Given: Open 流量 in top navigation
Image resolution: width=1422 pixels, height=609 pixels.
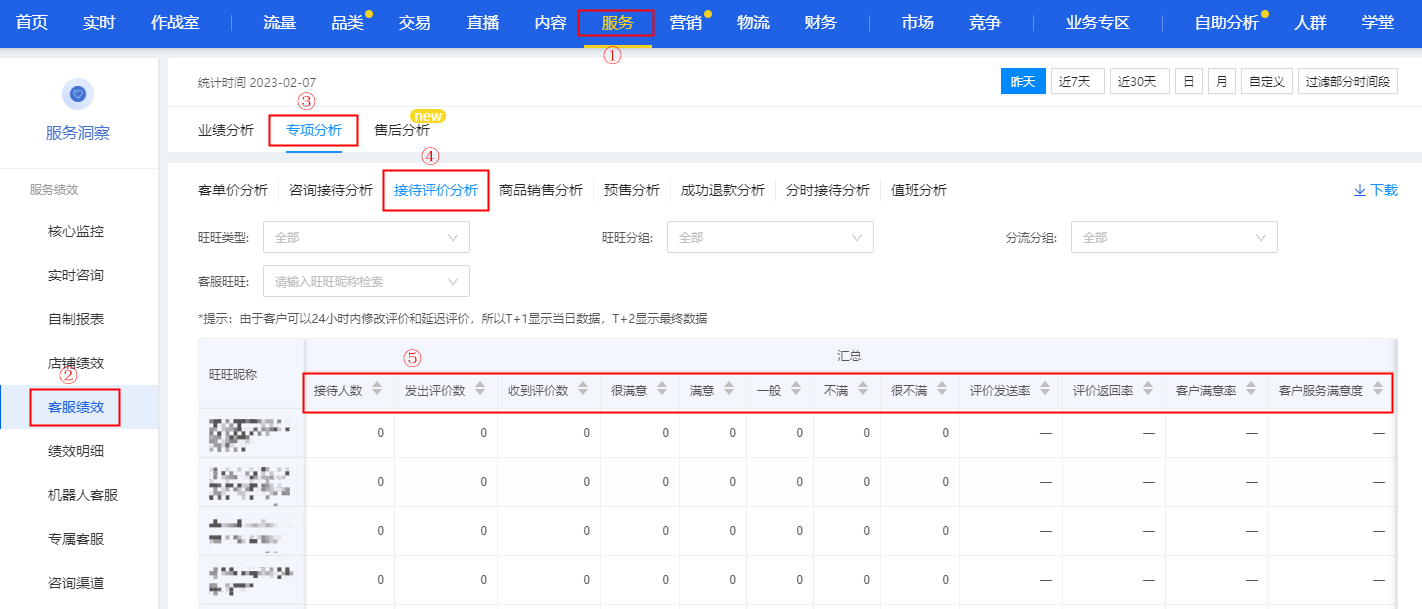Looking at the screenshot, I should pos(280,22).
